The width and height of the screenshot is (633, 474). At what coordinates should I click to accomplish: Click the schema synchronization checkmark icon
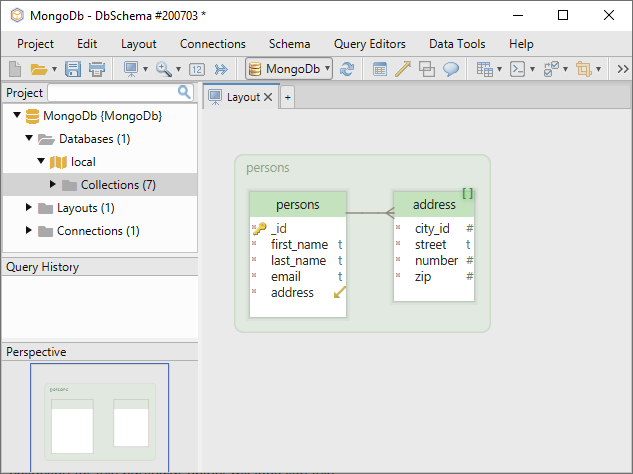pos(551,69)
